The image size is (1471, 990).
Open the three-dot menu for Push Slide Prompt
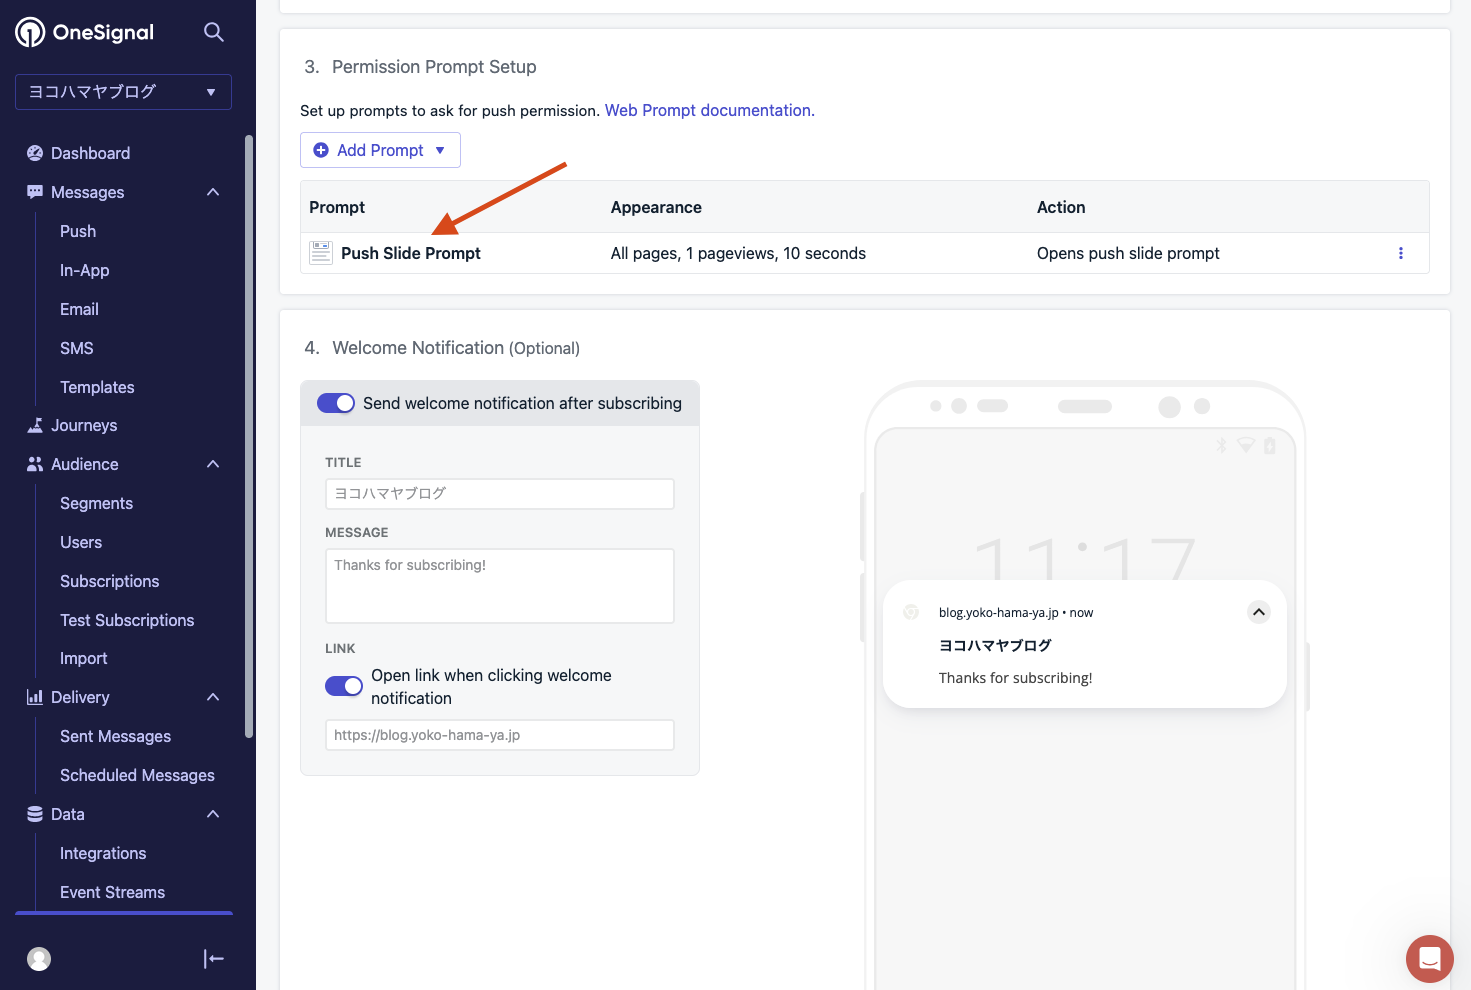(1400, 253)
